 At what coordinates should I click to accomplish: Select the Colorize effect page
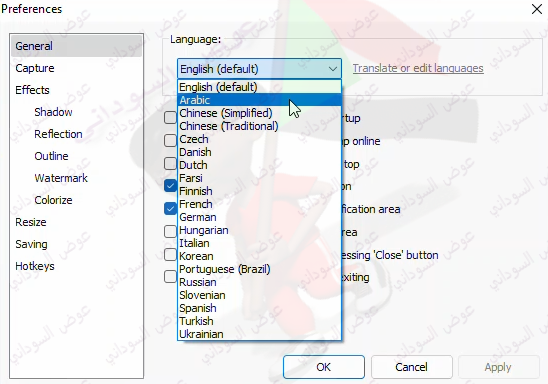53,200
